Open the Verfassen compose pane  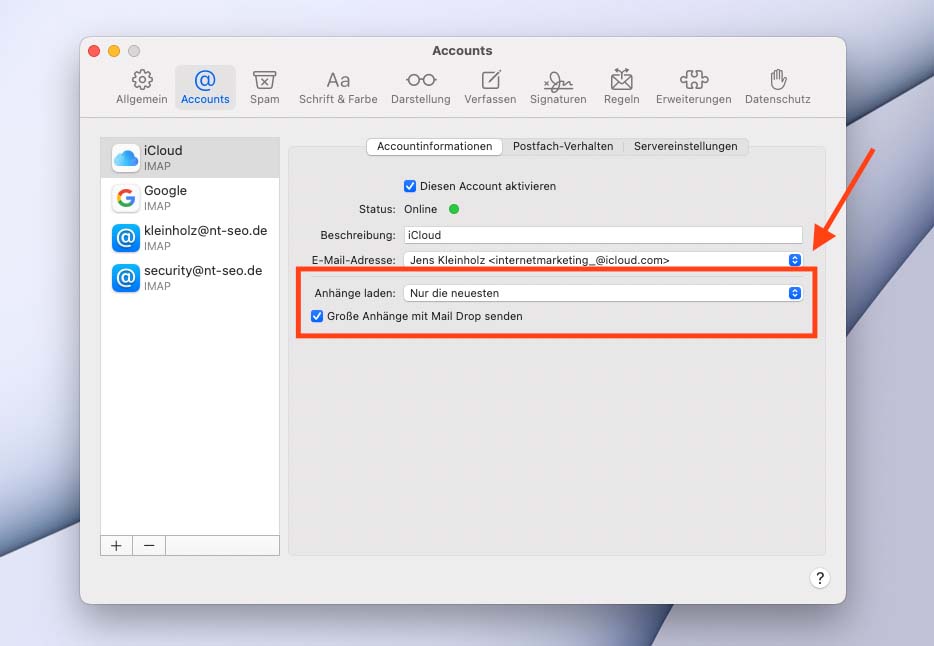490,87
